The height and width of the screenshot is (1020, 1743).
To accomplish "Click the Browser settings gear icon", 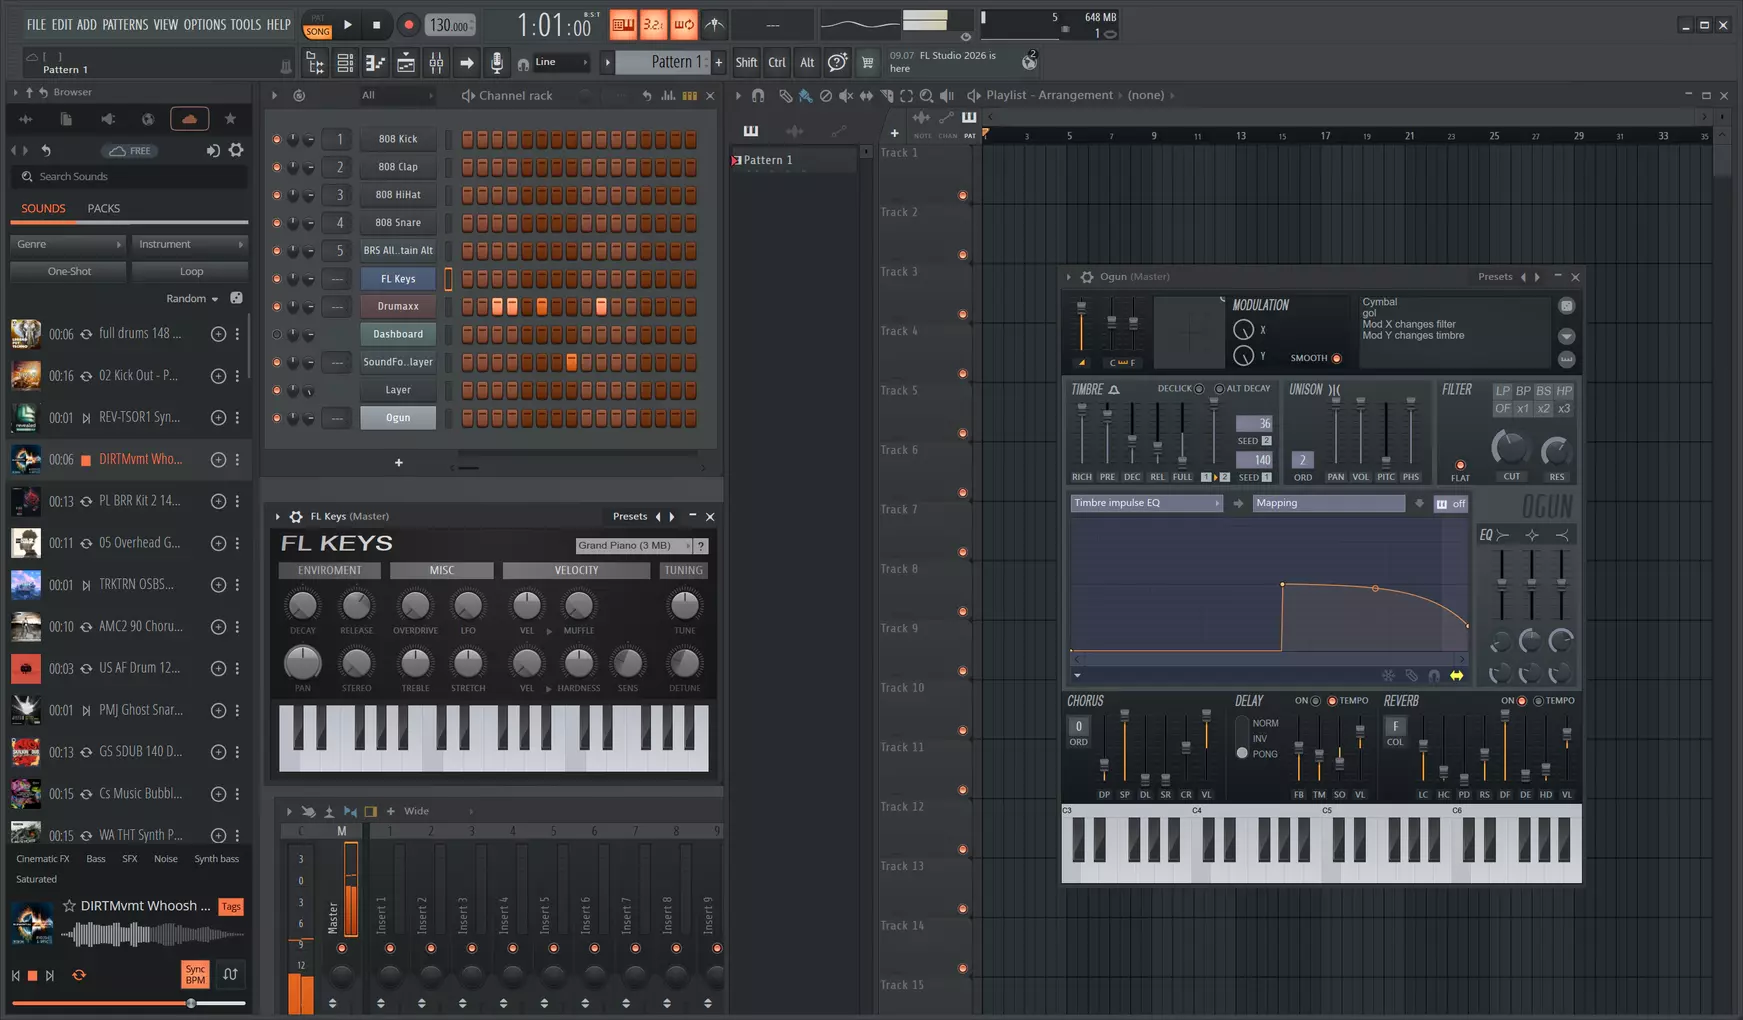I will pos(236,150).
